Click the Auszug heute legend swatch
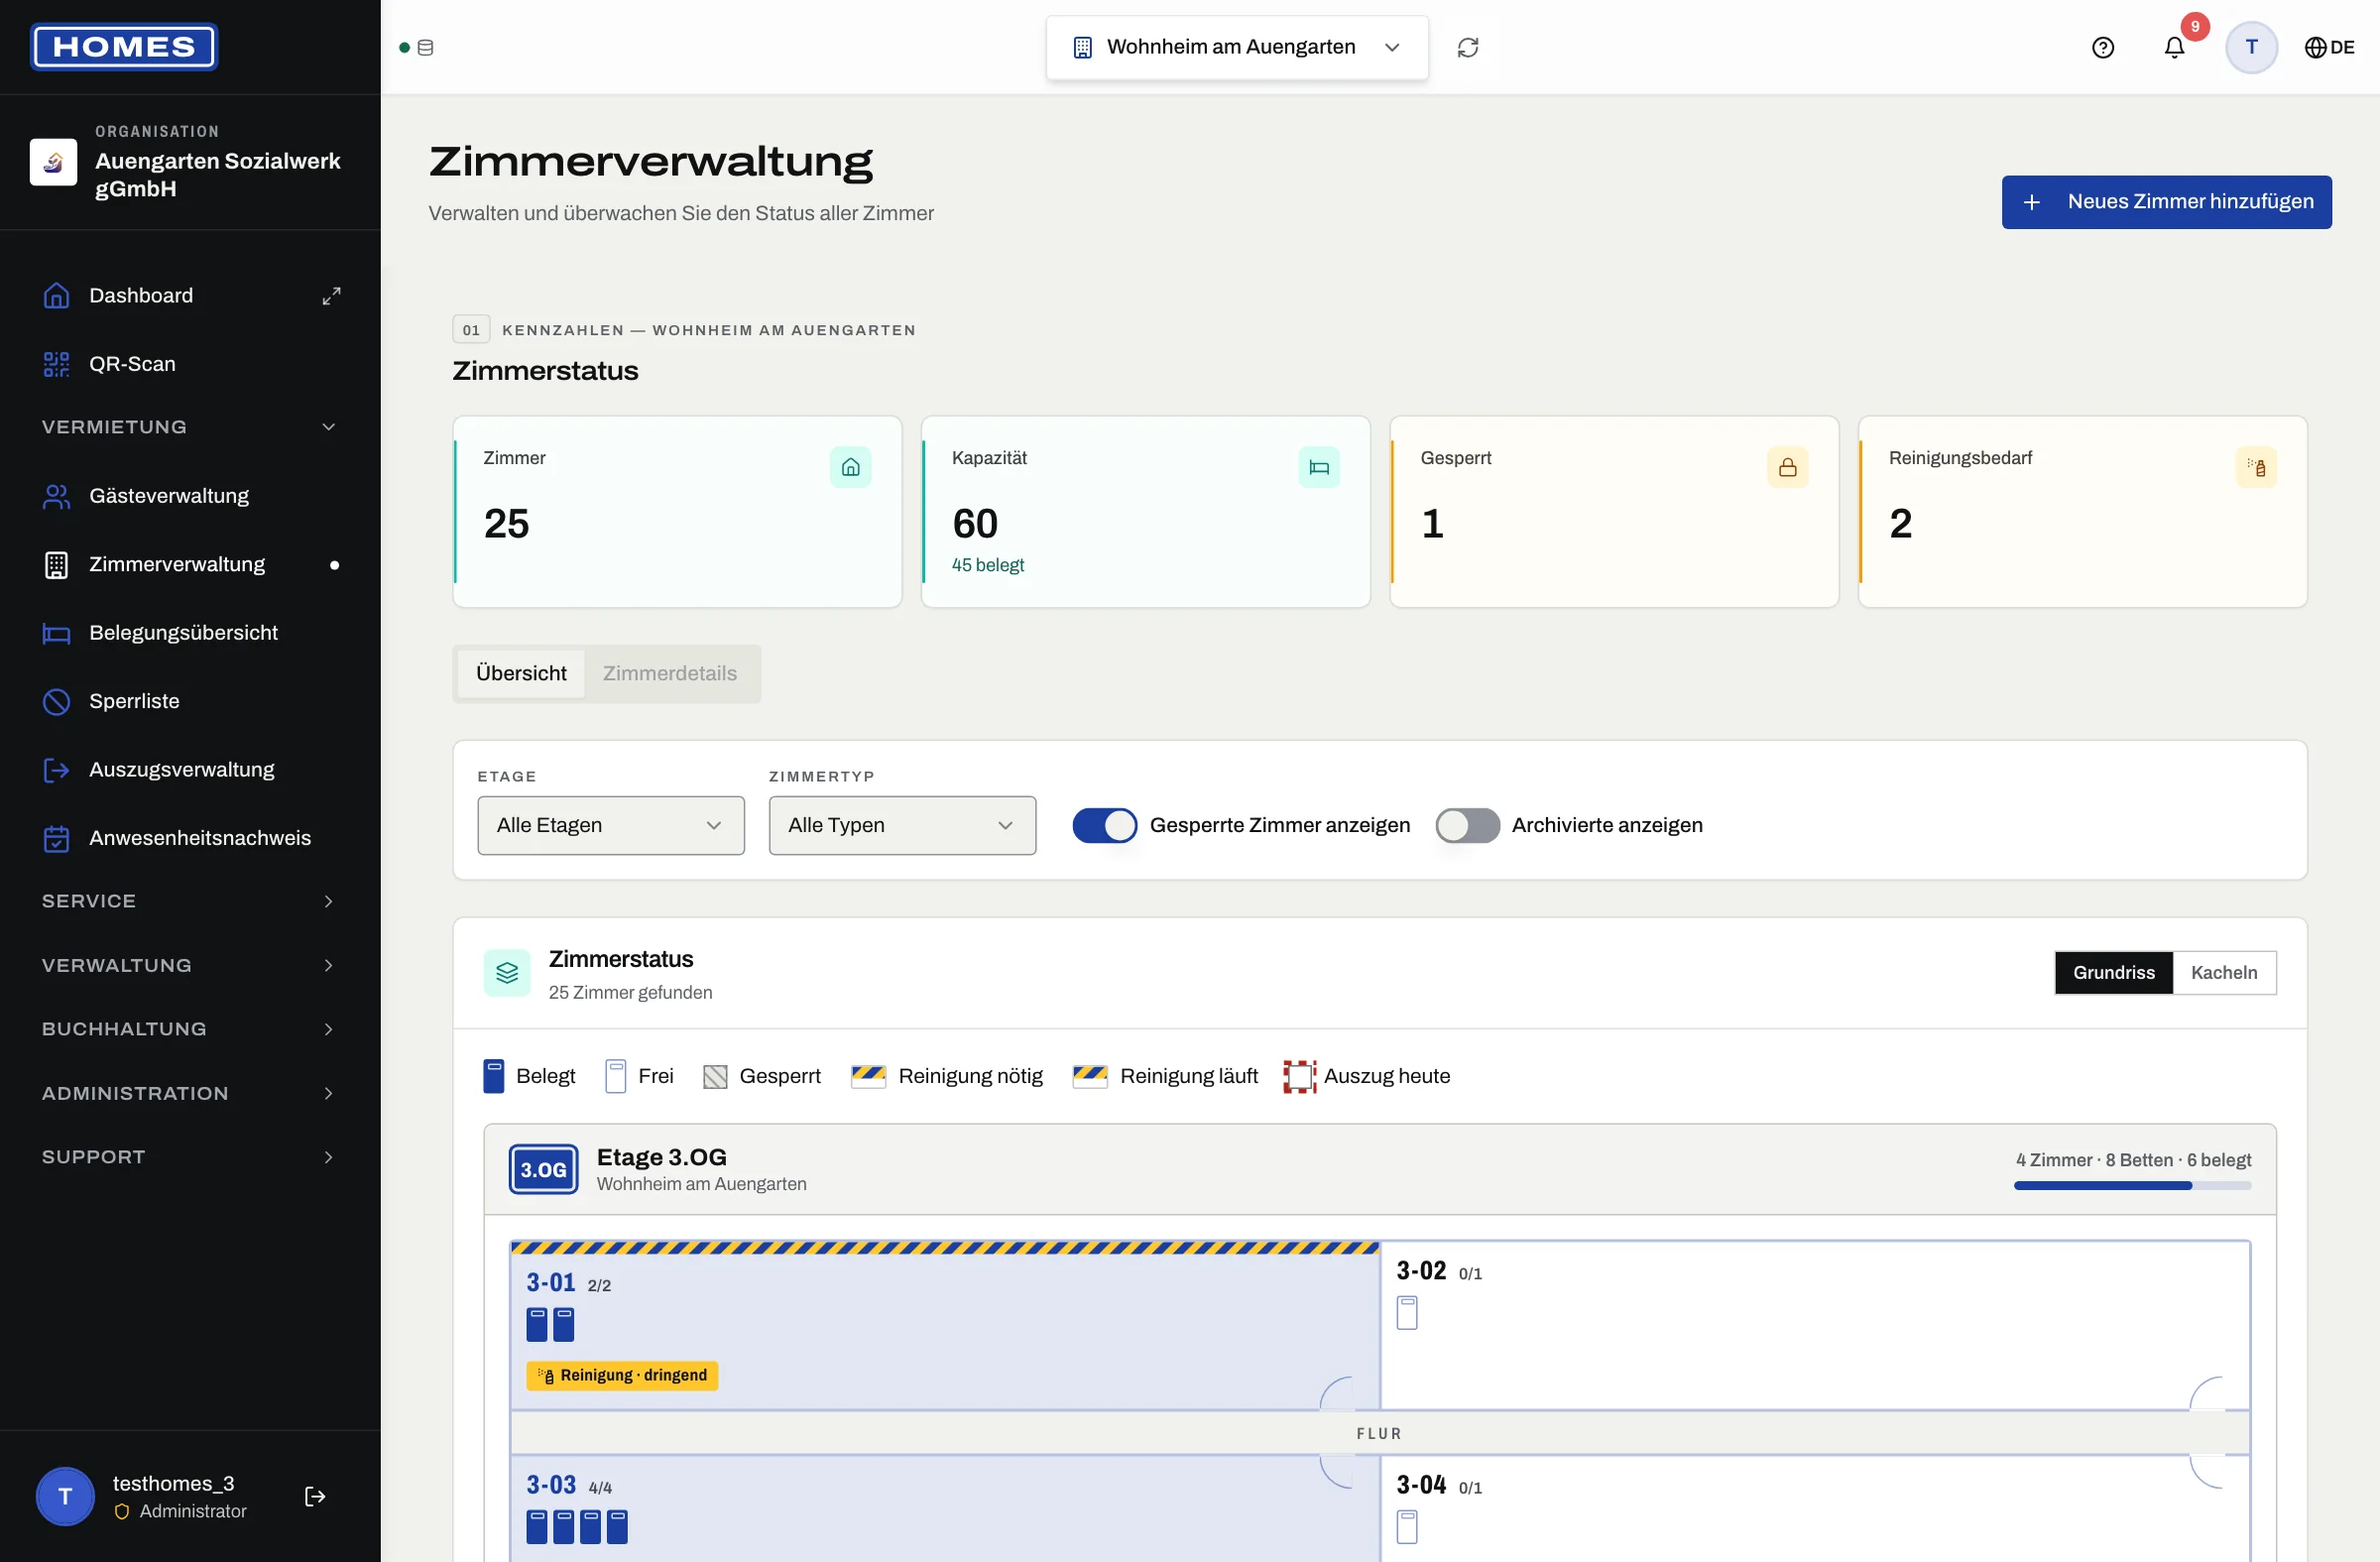 click(1299, 1077)
